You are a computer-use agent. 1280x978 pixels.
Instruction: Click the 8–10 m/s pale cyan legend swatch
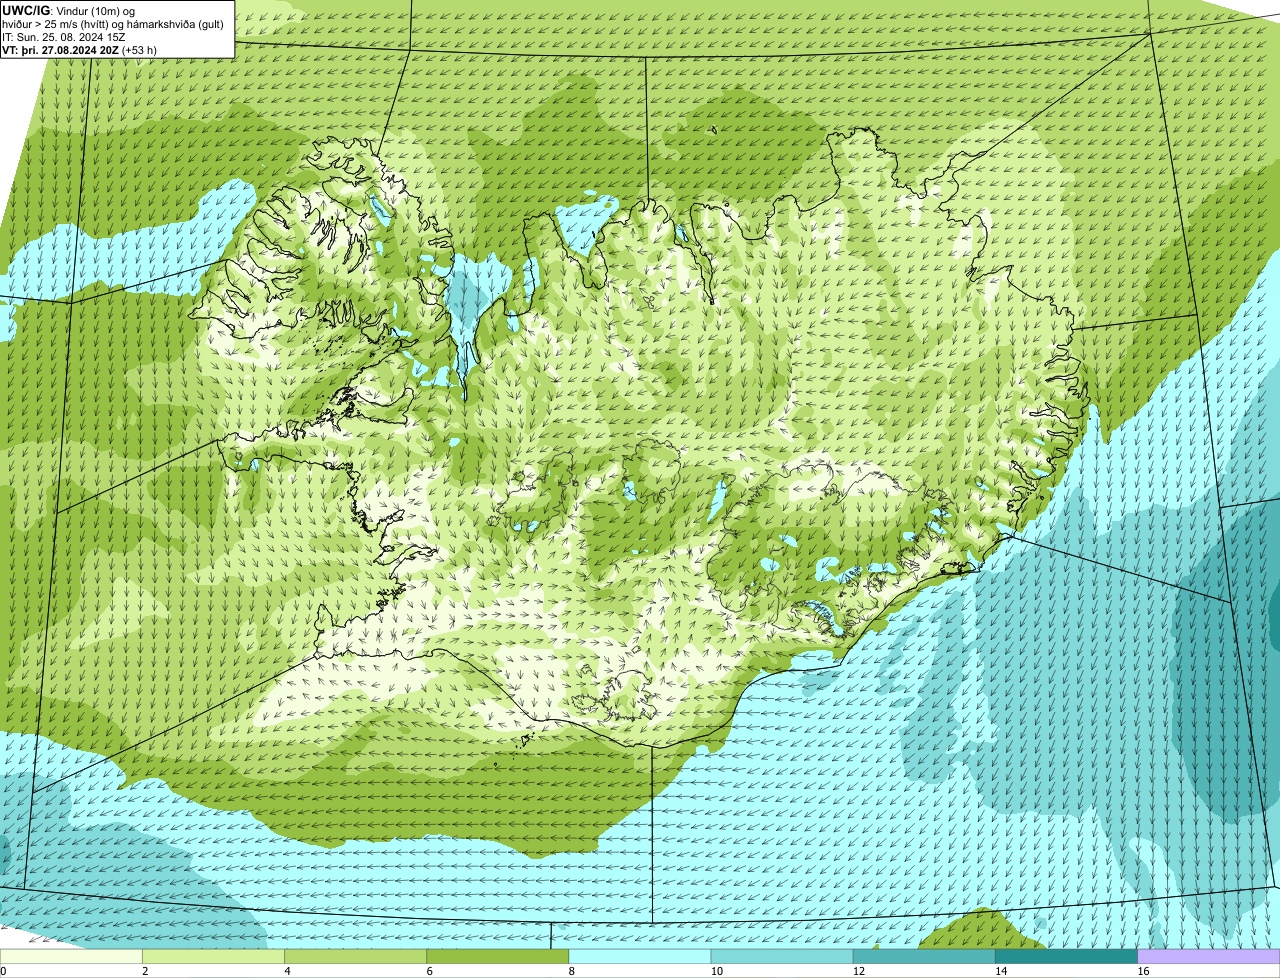pos(640,956)
